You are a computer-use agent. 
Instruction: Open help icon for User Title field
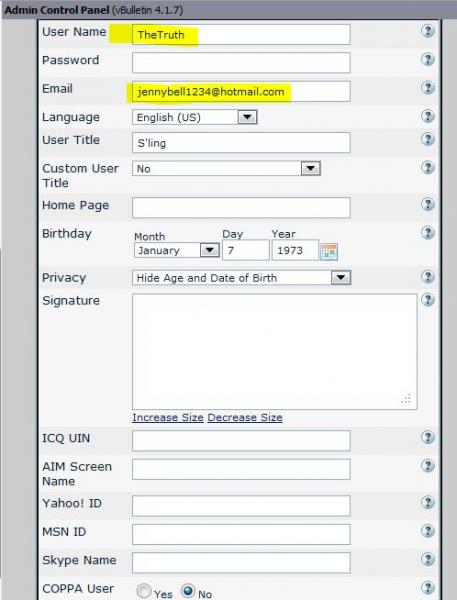click(428, 139)
